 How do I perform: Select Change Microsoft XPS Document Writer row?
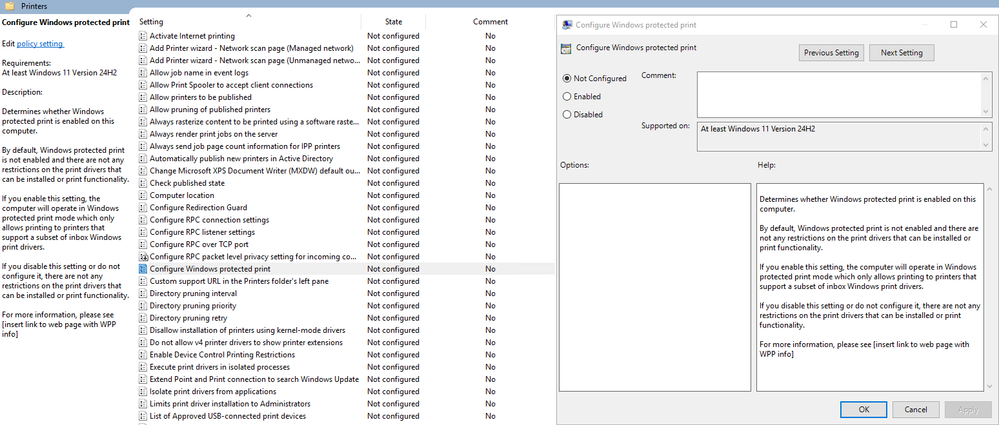point(345,171)
